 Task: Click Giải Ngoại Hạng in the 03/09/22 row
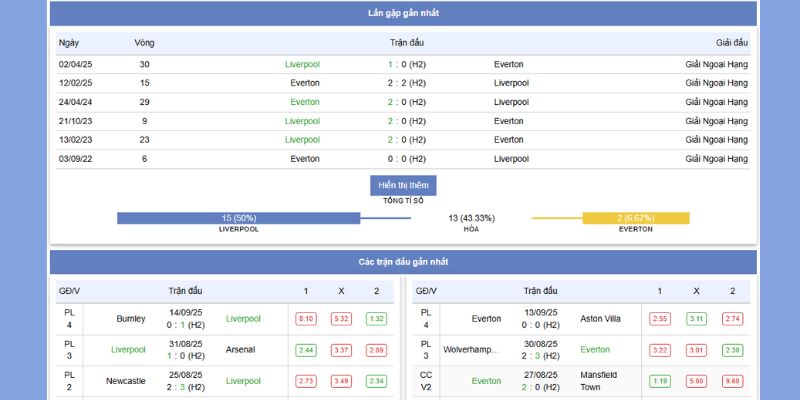pyautogui.click(x=716, y=159)
